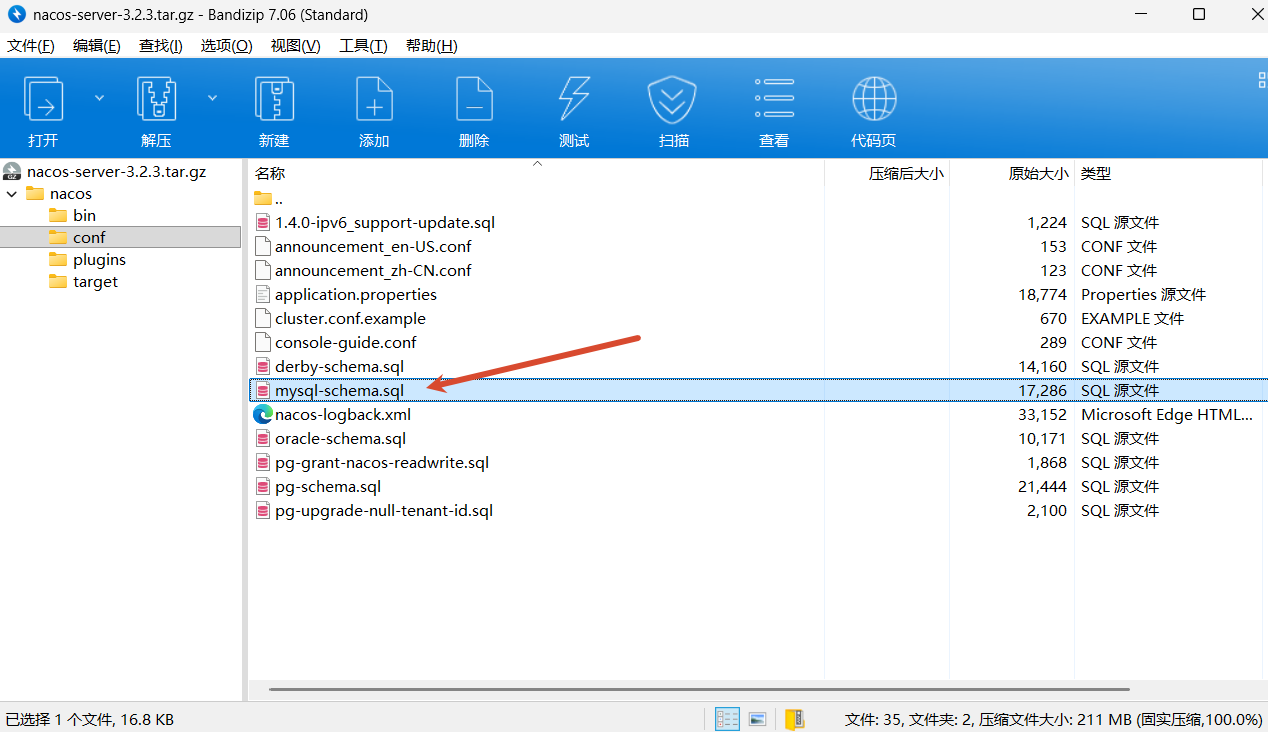Click Edge icon beside nacos-logback.xml
The height and width of the screenshot is (732, 1268).
[263, 414]
